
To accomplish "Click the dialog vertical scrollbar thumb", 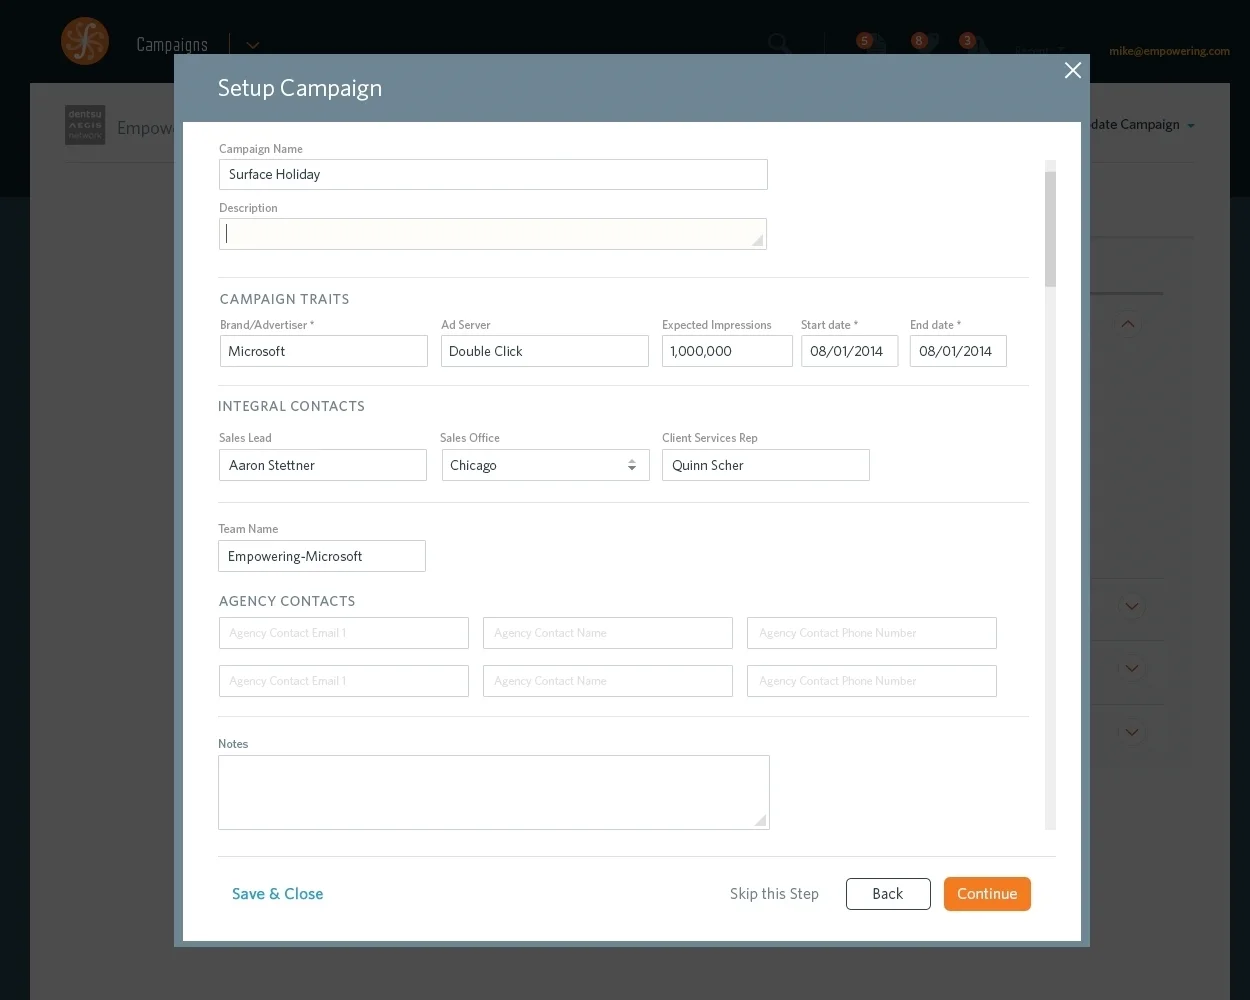I will click(x=1050, y=229).
